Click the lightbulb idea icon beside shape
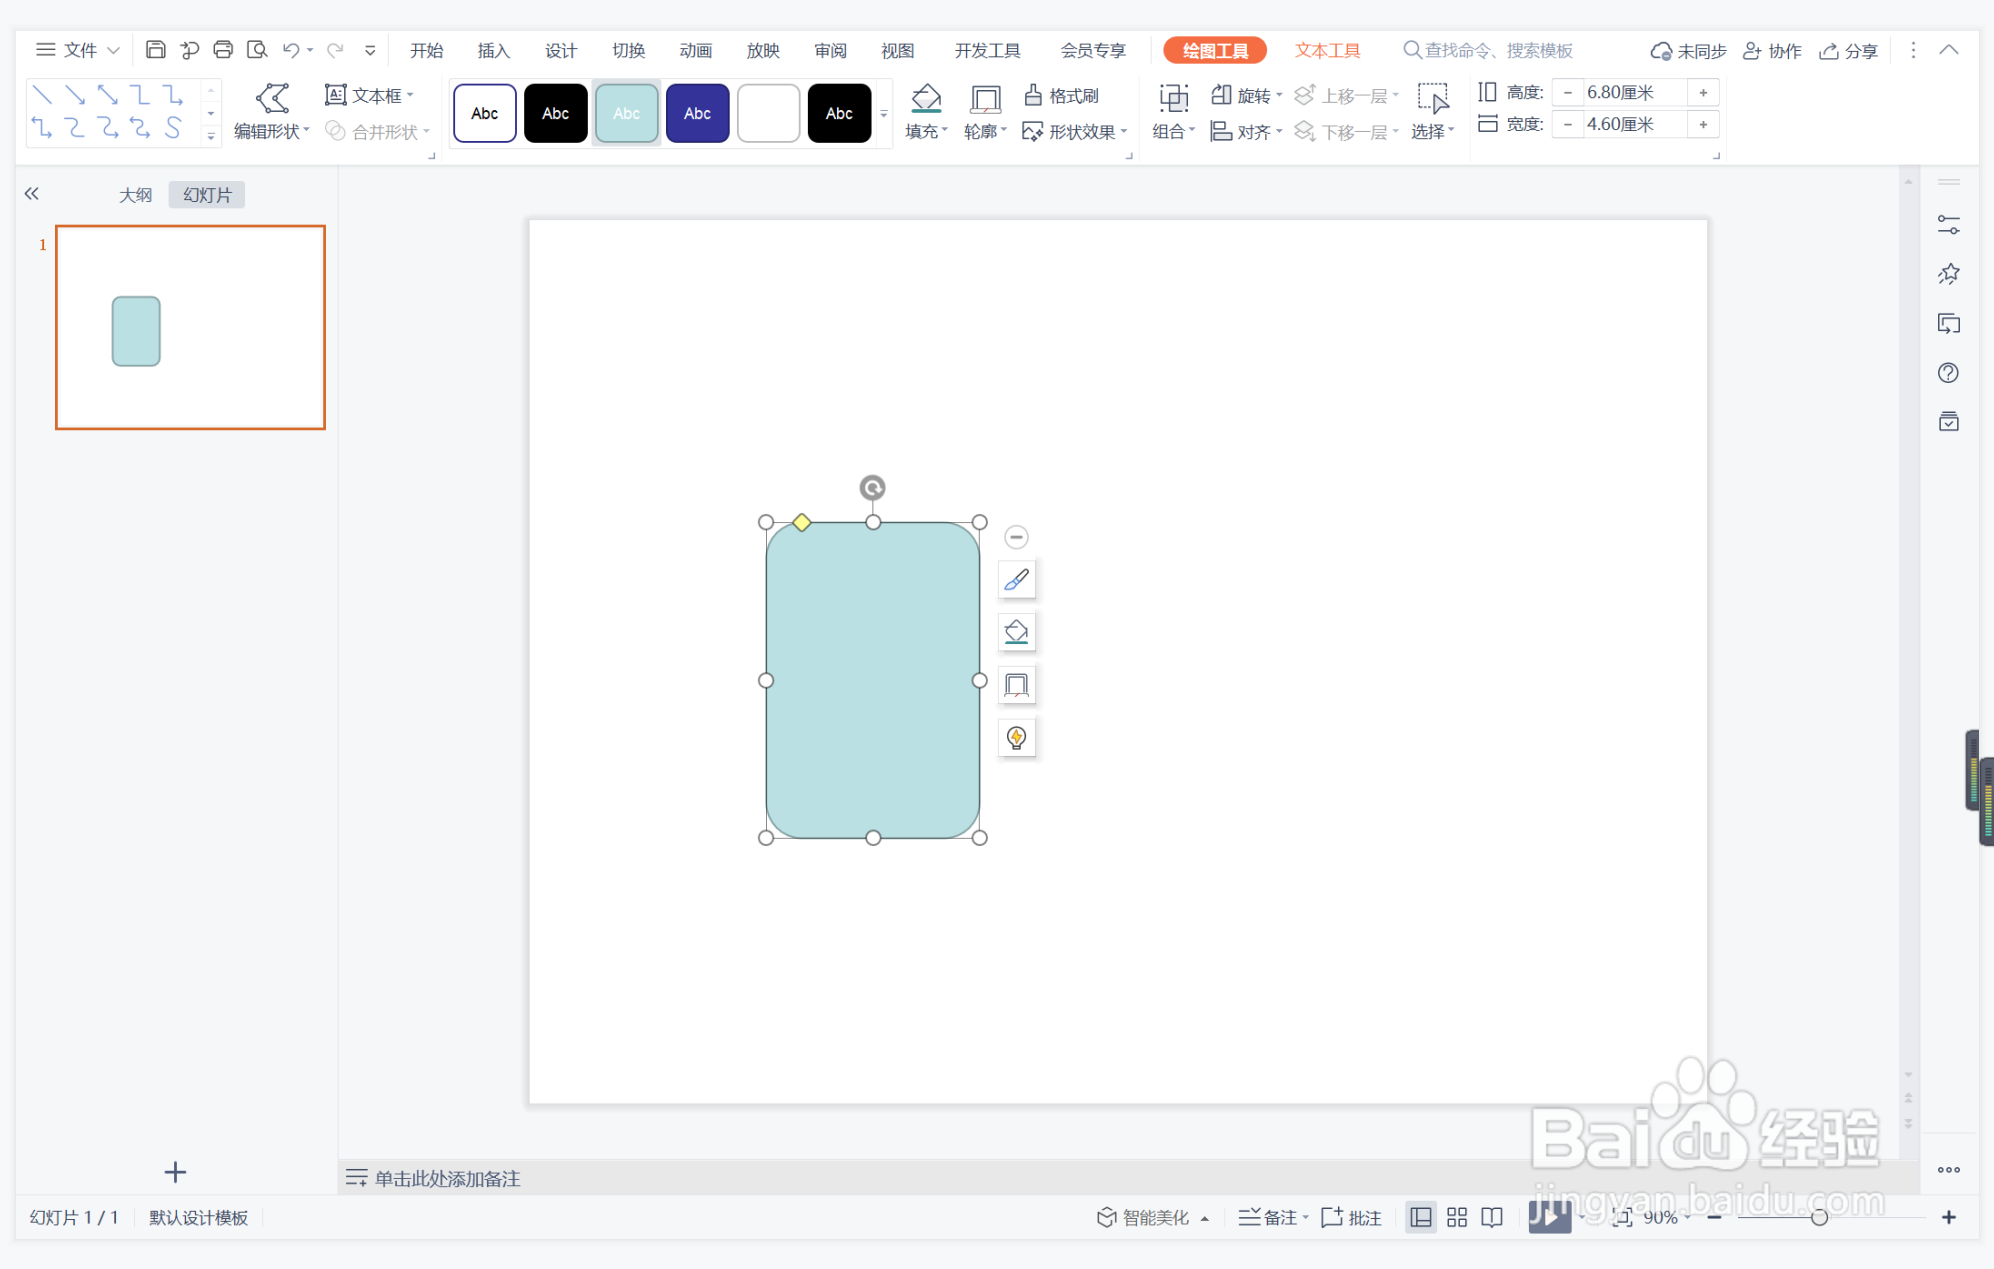This screenshot has height=1269, width=1994. (1016, 738)
